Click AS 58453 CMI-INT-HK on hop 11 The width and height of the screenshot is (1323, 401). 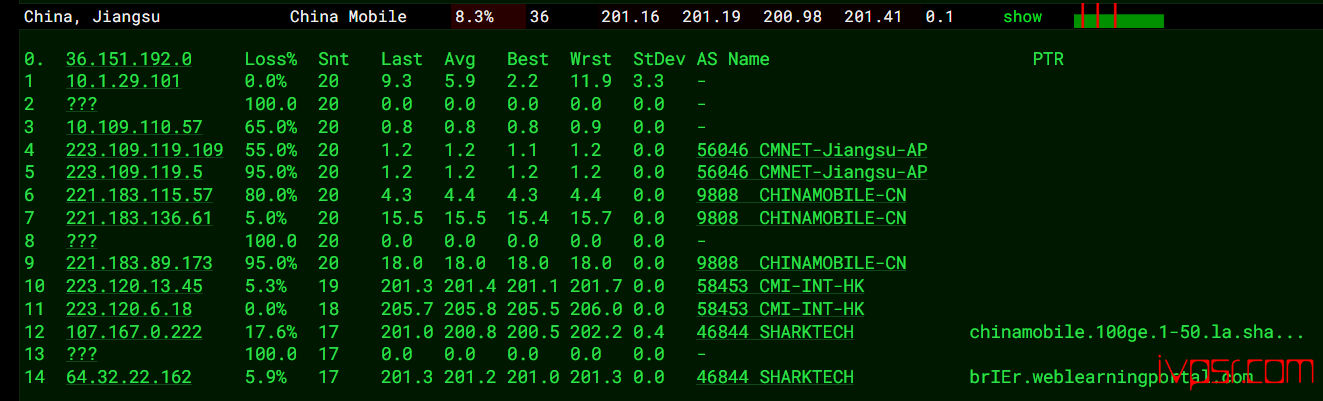tap(781, 309)
